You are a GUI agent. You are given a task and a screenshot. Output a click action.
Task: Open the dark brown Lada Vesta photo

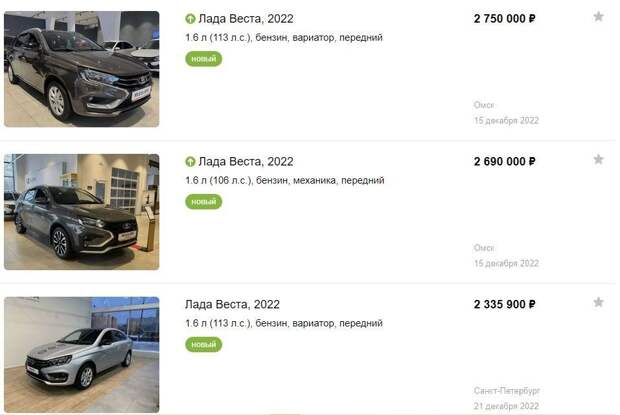coord(82,69)
